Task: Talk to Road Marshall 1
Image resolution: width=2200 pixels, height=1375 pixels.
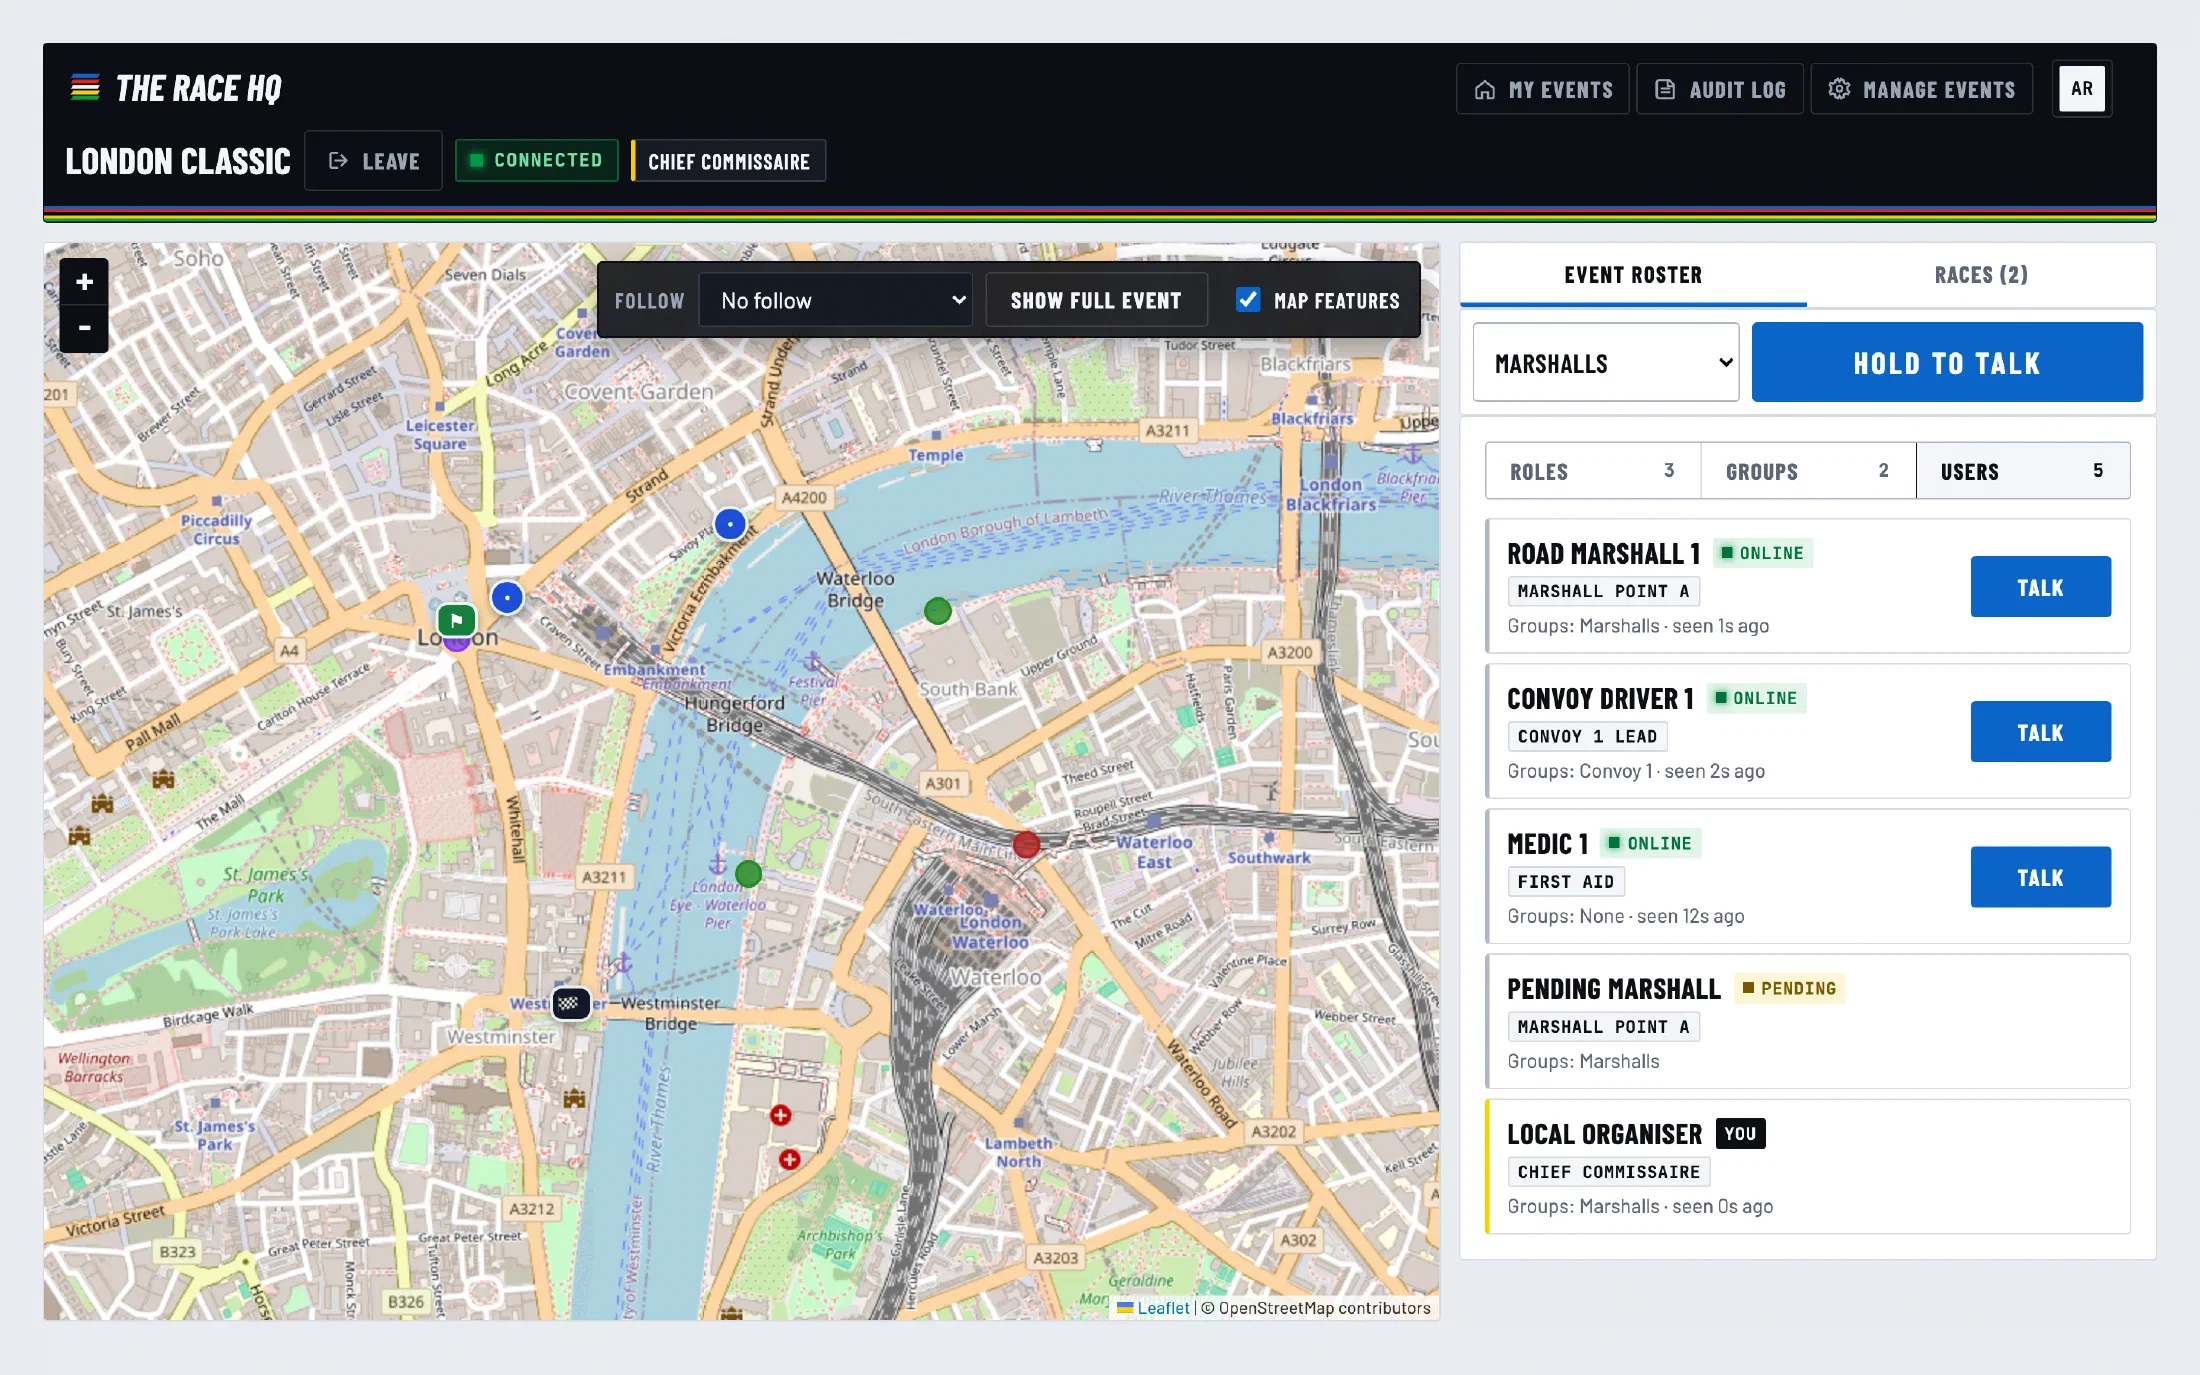Action: click(2040, 587)
